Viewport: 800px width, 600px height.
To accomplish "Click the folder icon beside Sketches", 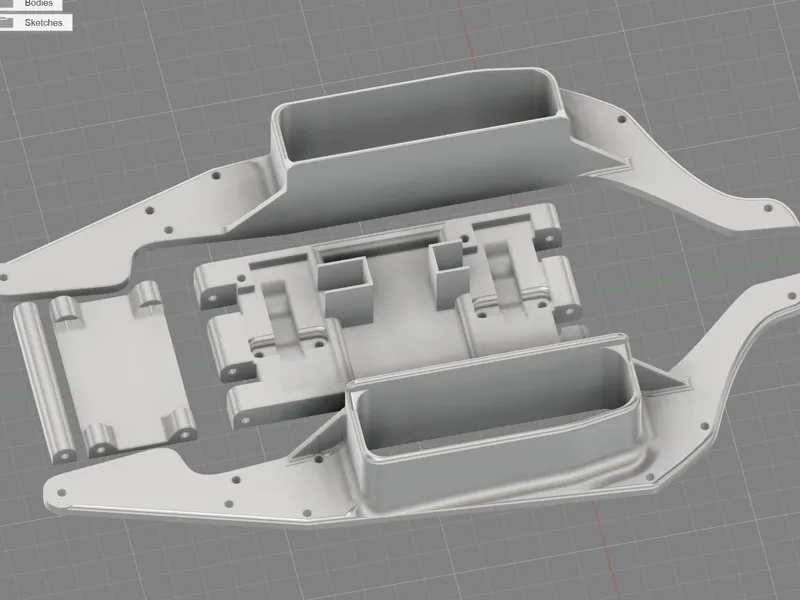I will 7,22.
